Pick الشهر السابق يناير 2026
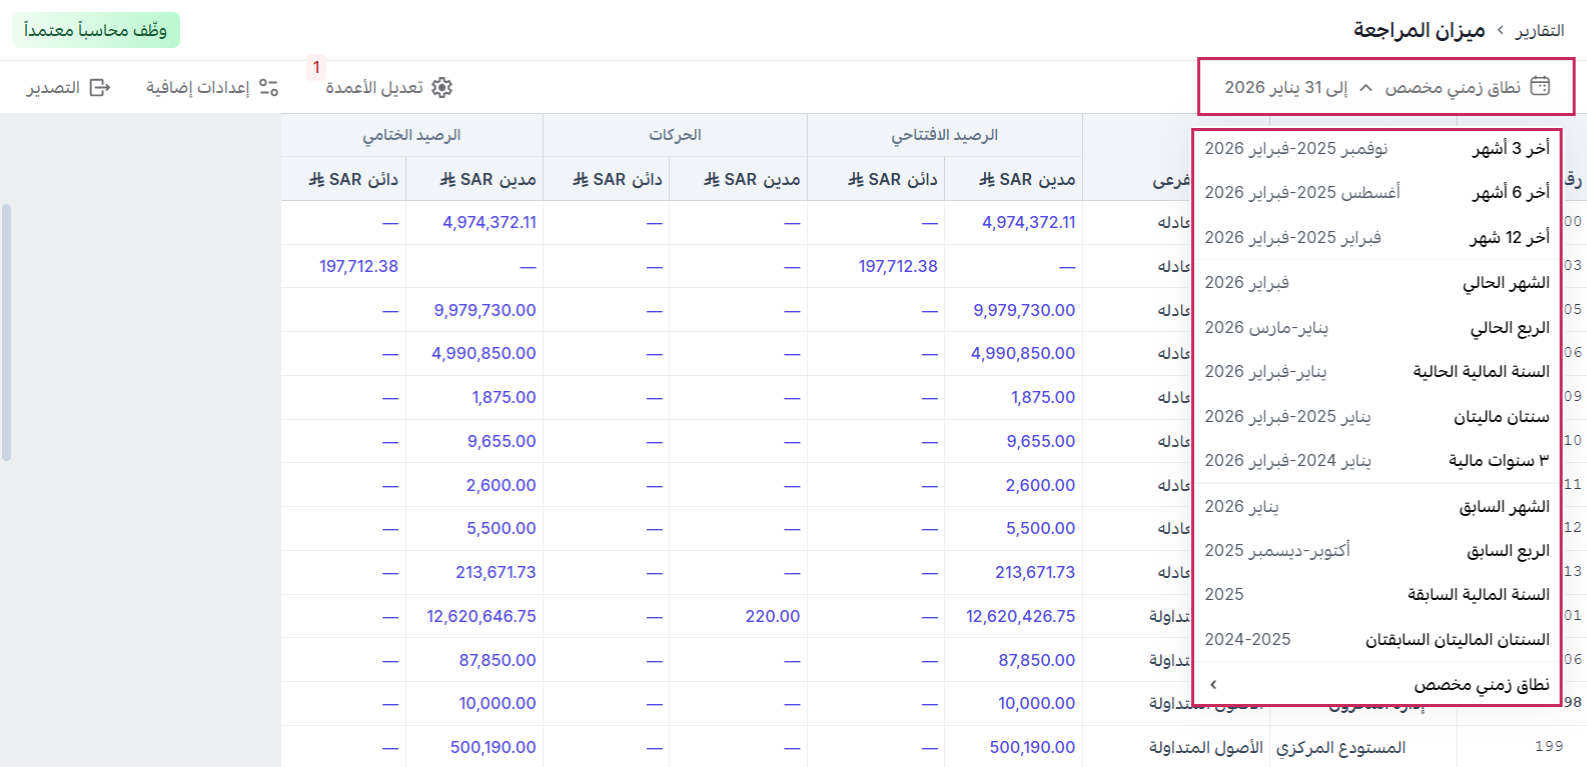Image resolution: width=1587 pixels, height=767 pixels. coord(1377,506)
